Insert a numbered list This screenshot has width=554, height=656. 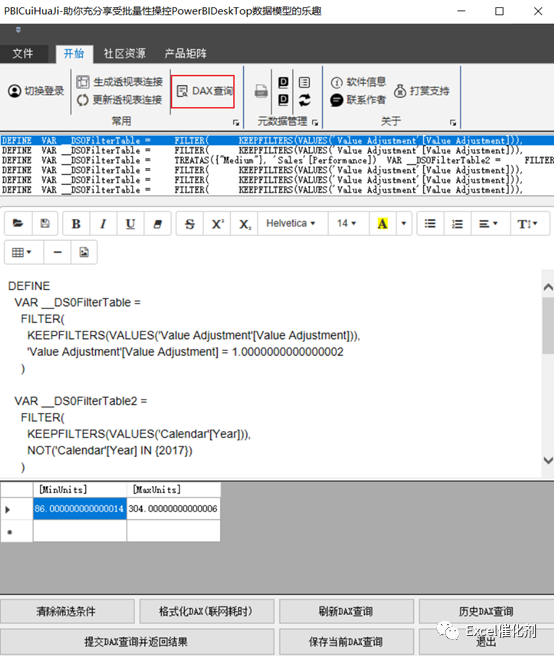pyautogui.click(x=457, y=224)
